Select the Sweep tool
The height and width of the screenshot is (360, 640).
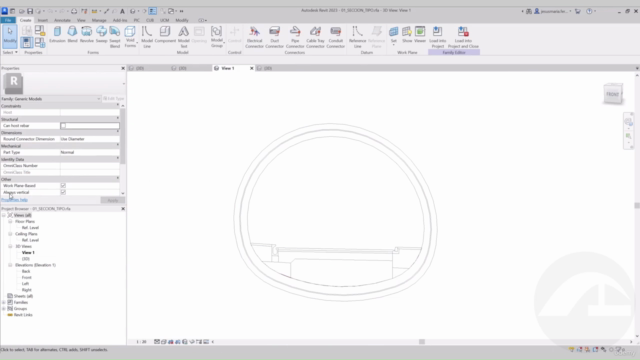(101, 35)
